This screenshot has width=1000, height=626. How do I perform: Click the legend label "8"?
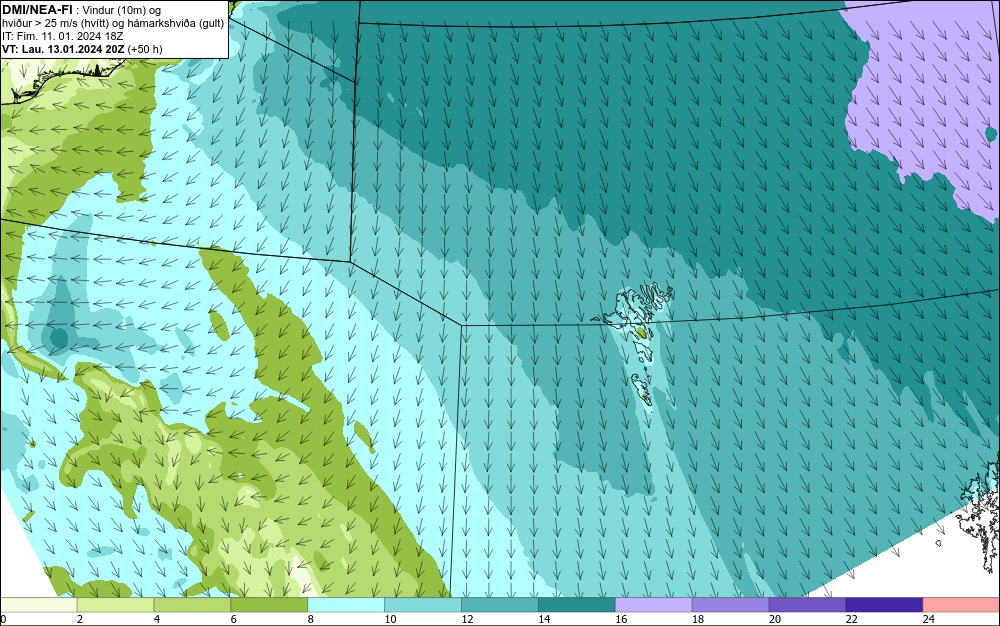pos(311,619)
